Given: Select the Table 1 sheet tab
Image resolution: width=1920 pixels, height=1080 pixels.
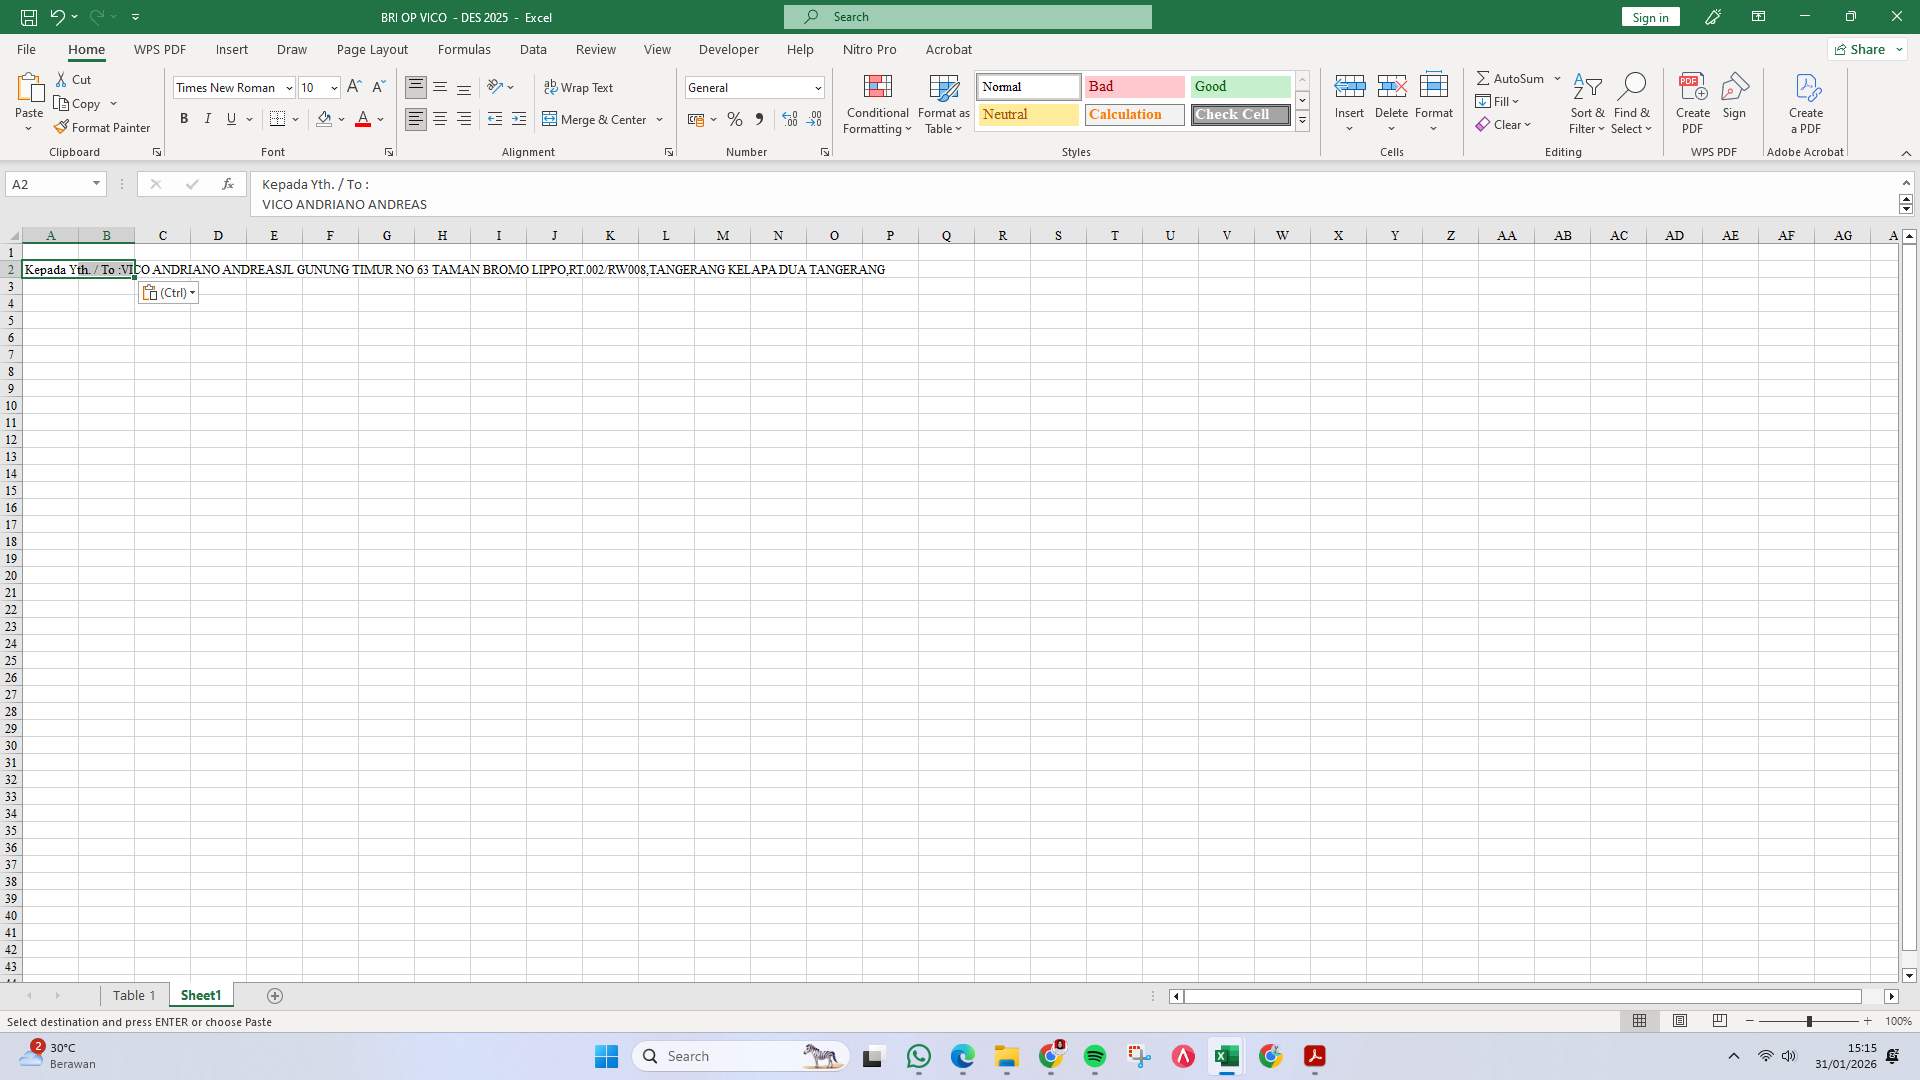Looking at the screenshot, I should pos(134,995).
